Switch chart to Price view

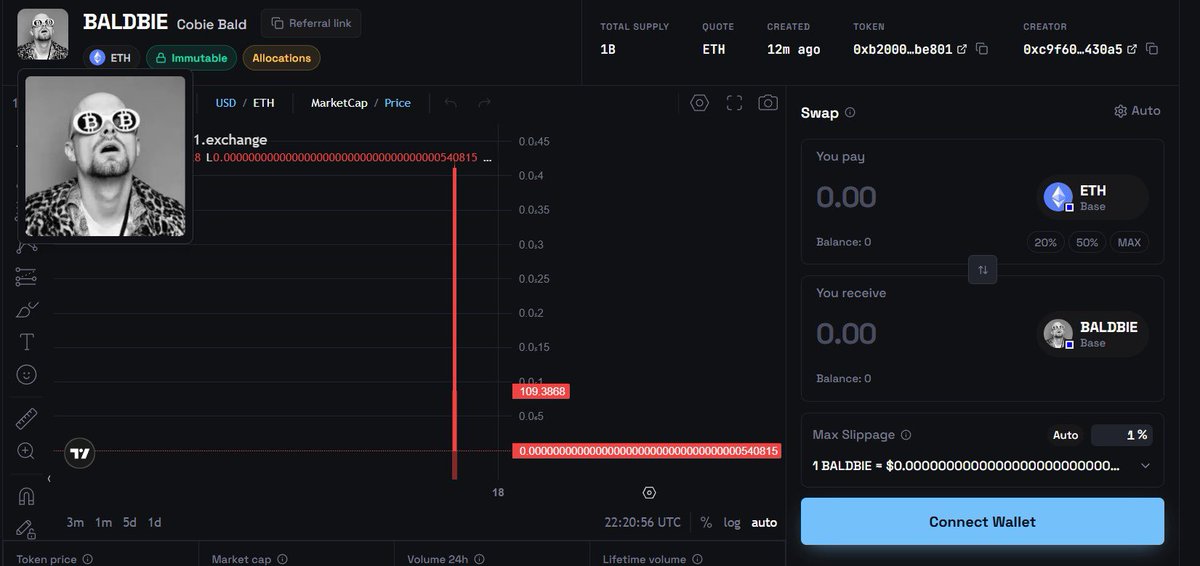click(x=398, y=103)
